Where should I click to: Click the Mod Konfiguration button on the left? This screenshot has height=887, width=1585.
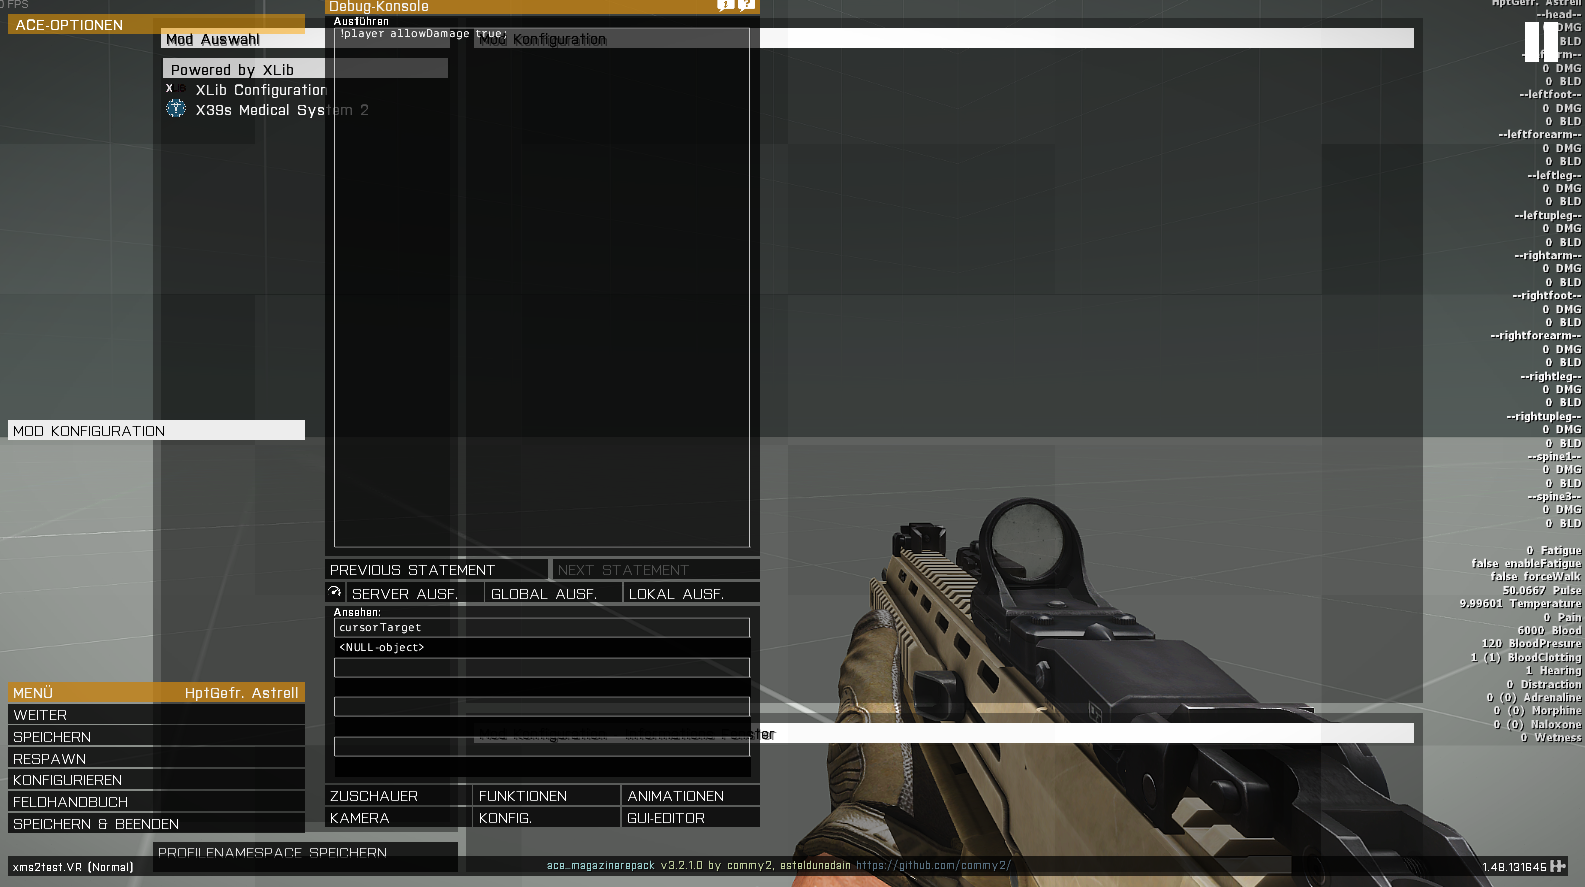(156, 430)
